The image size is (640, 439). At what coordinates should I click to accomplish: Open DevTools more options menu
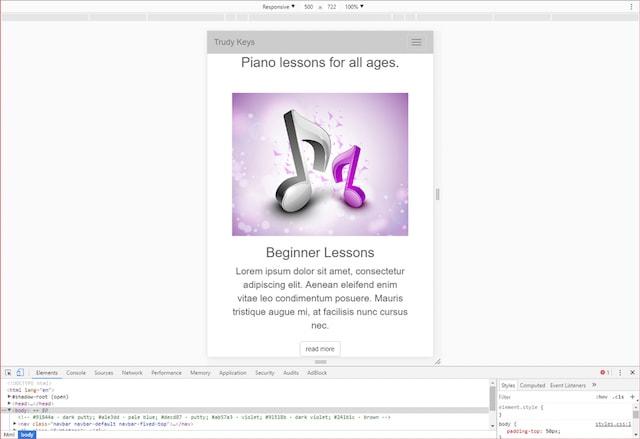[620, 372]
